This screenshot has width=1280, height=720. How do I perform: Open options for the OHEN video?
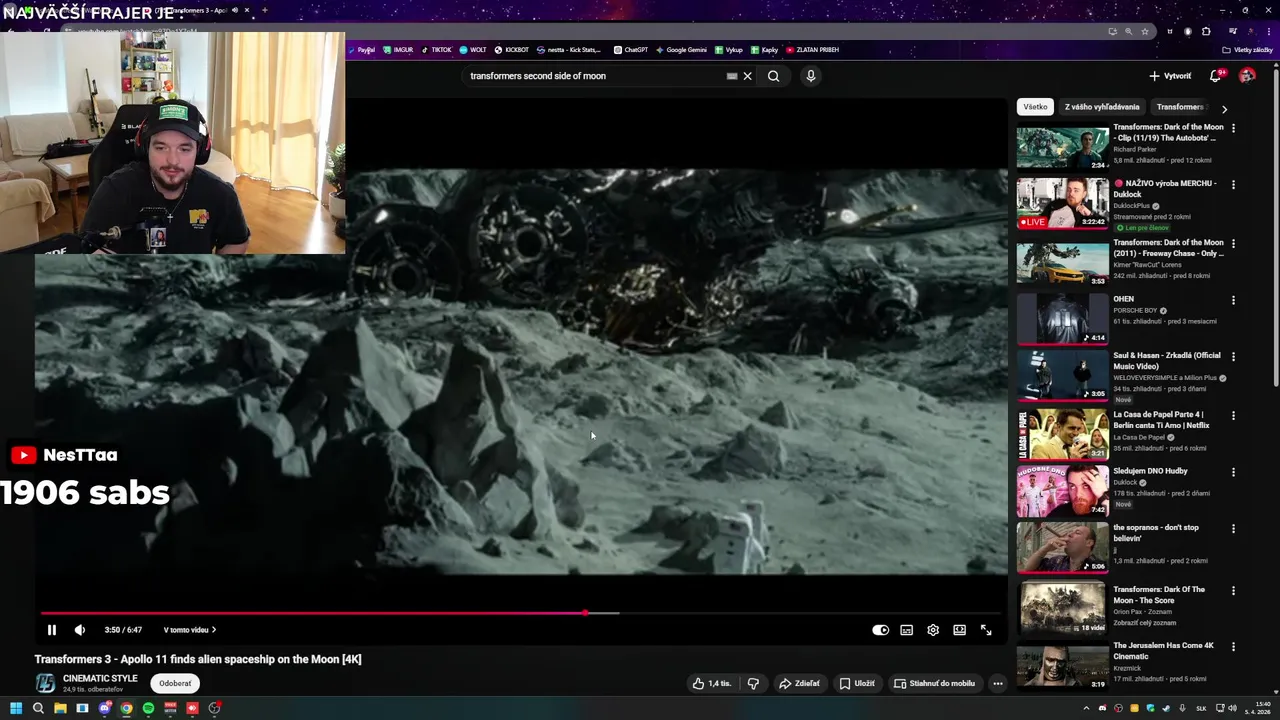pos(1233,300)
